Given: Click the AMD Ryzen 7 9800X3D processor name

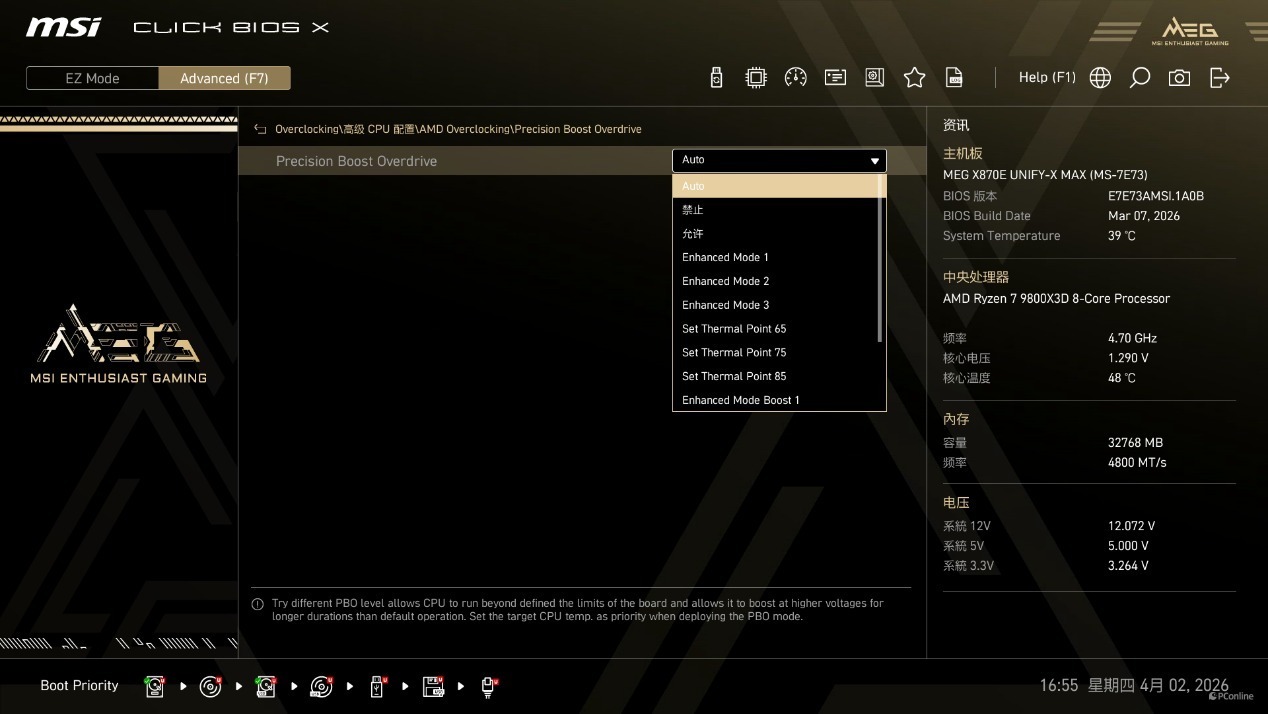Looking at the screenshot, I should click(x=1056, y=299).
